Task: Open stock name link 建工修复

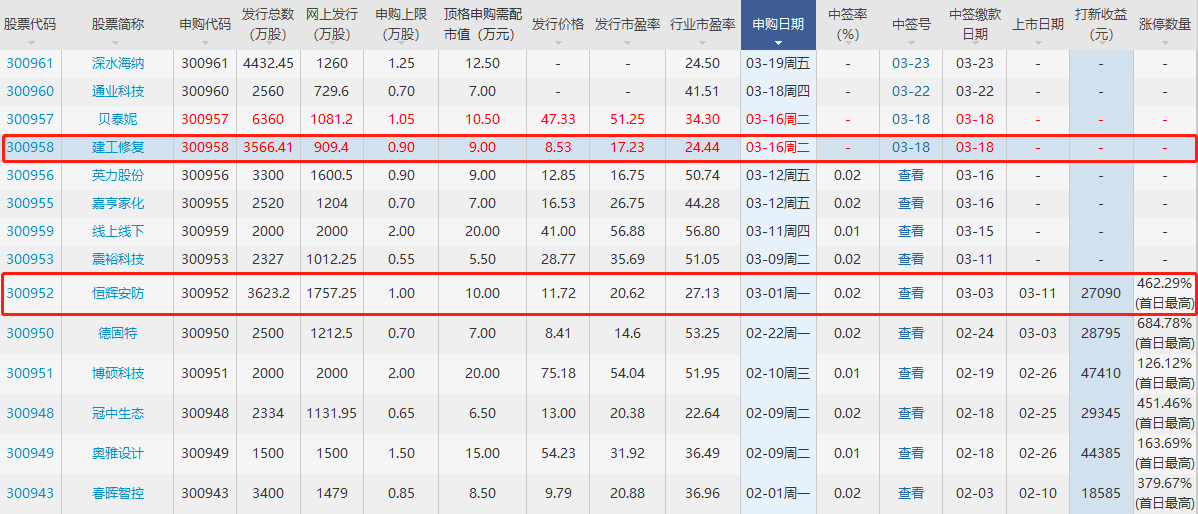Action: [117, 147]
